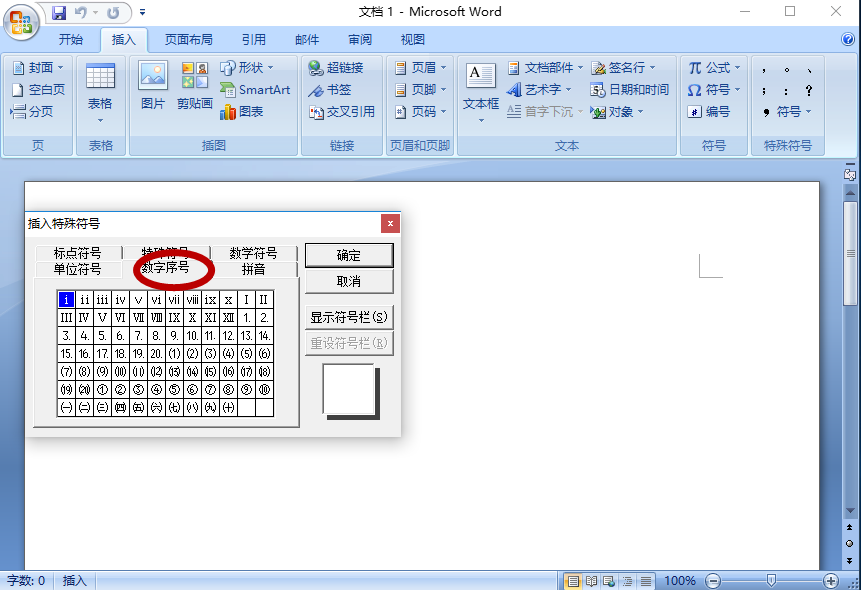Open the special symbols (符号) dropdown
The height and width of the screenshot is (590, 861).
click(787, 112)
